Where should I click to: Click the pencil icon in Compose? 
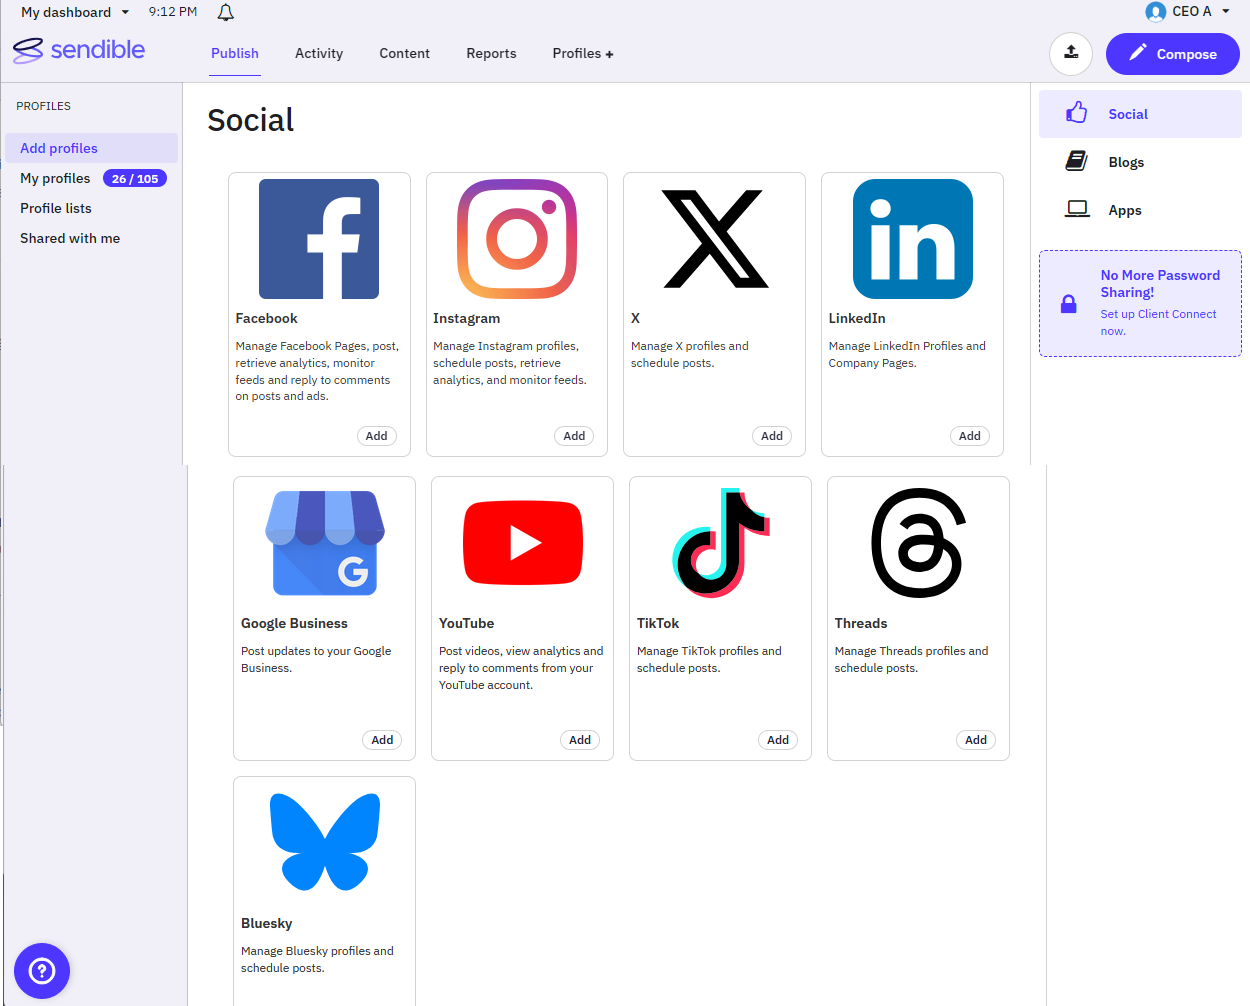(1137, 53)
